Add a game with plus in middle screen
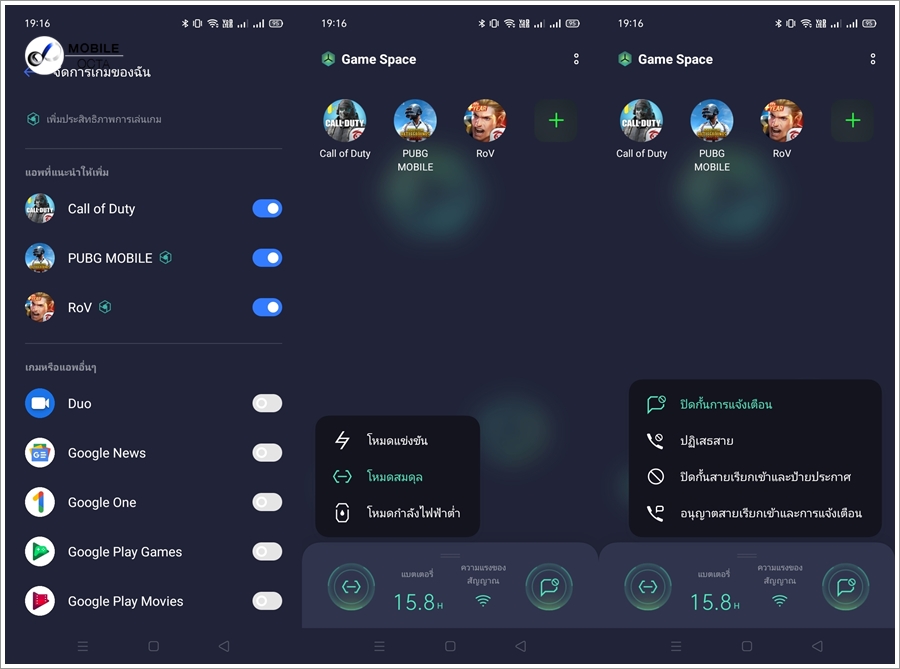 (556, 120)
